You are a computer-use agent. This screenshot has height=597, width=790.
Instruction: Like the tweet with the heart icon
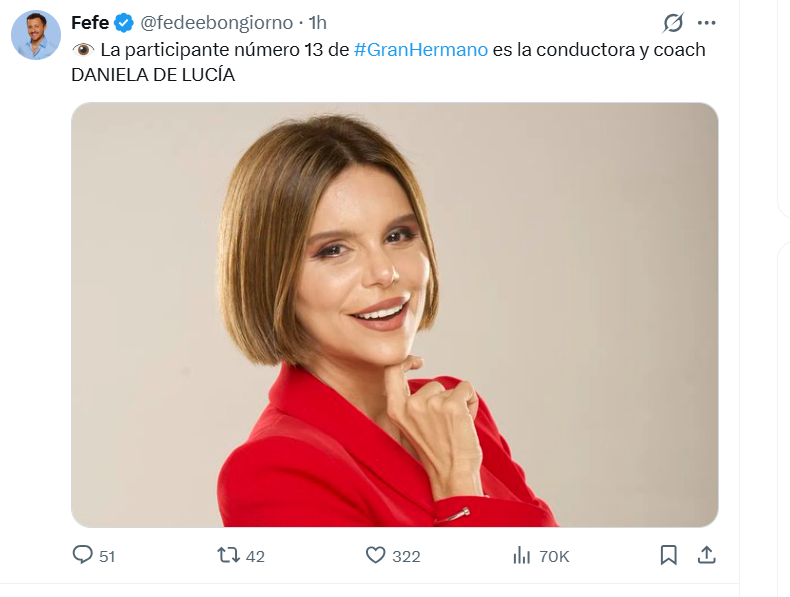pos(375,555)
